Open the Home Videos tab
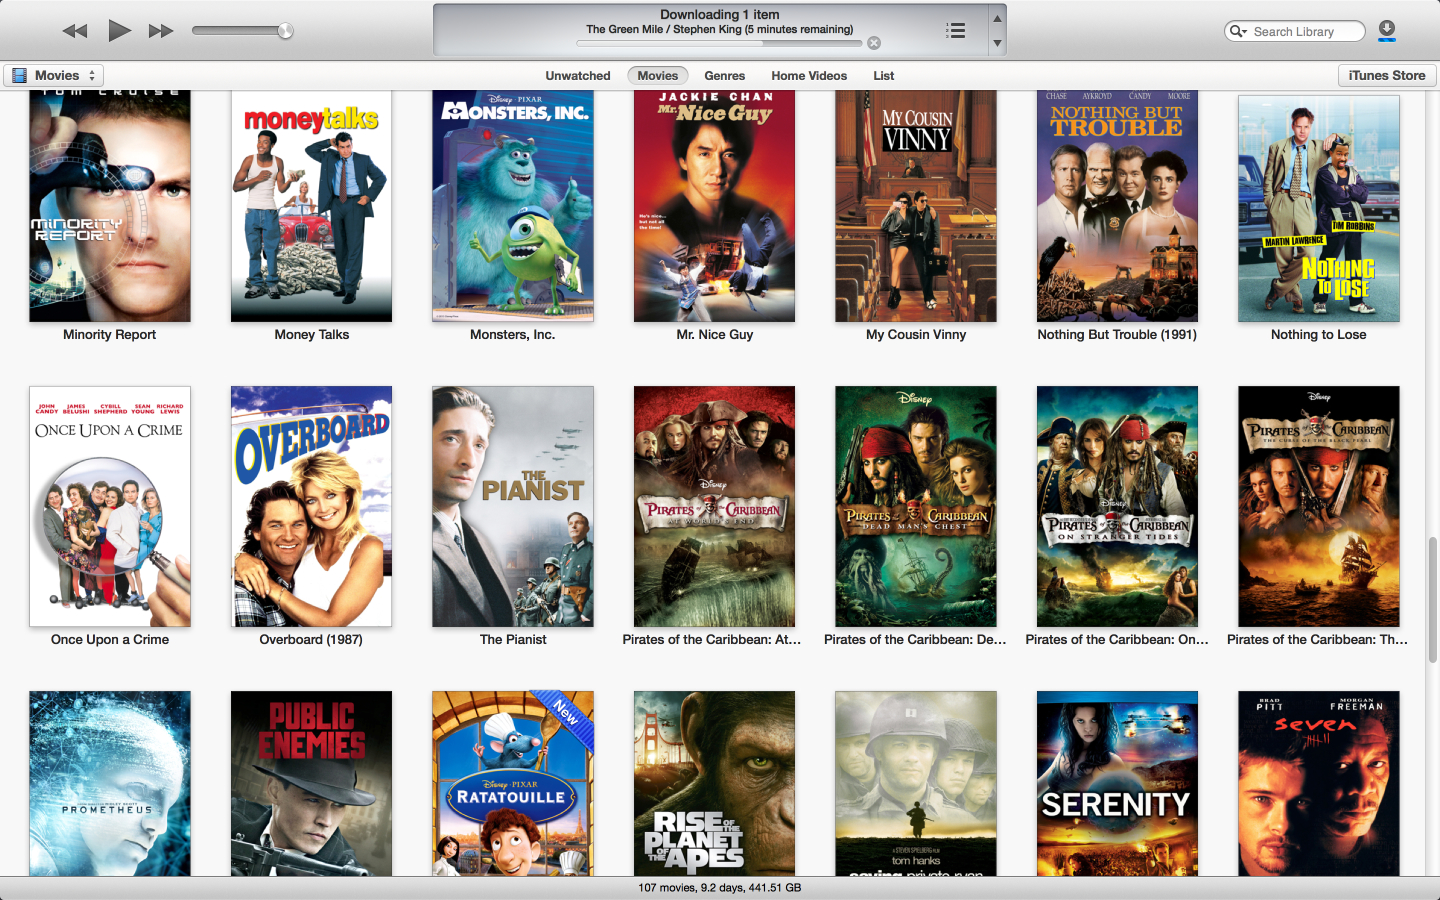Image resolution: width=1440 pixels, height=900 pixels. [809, 76]
